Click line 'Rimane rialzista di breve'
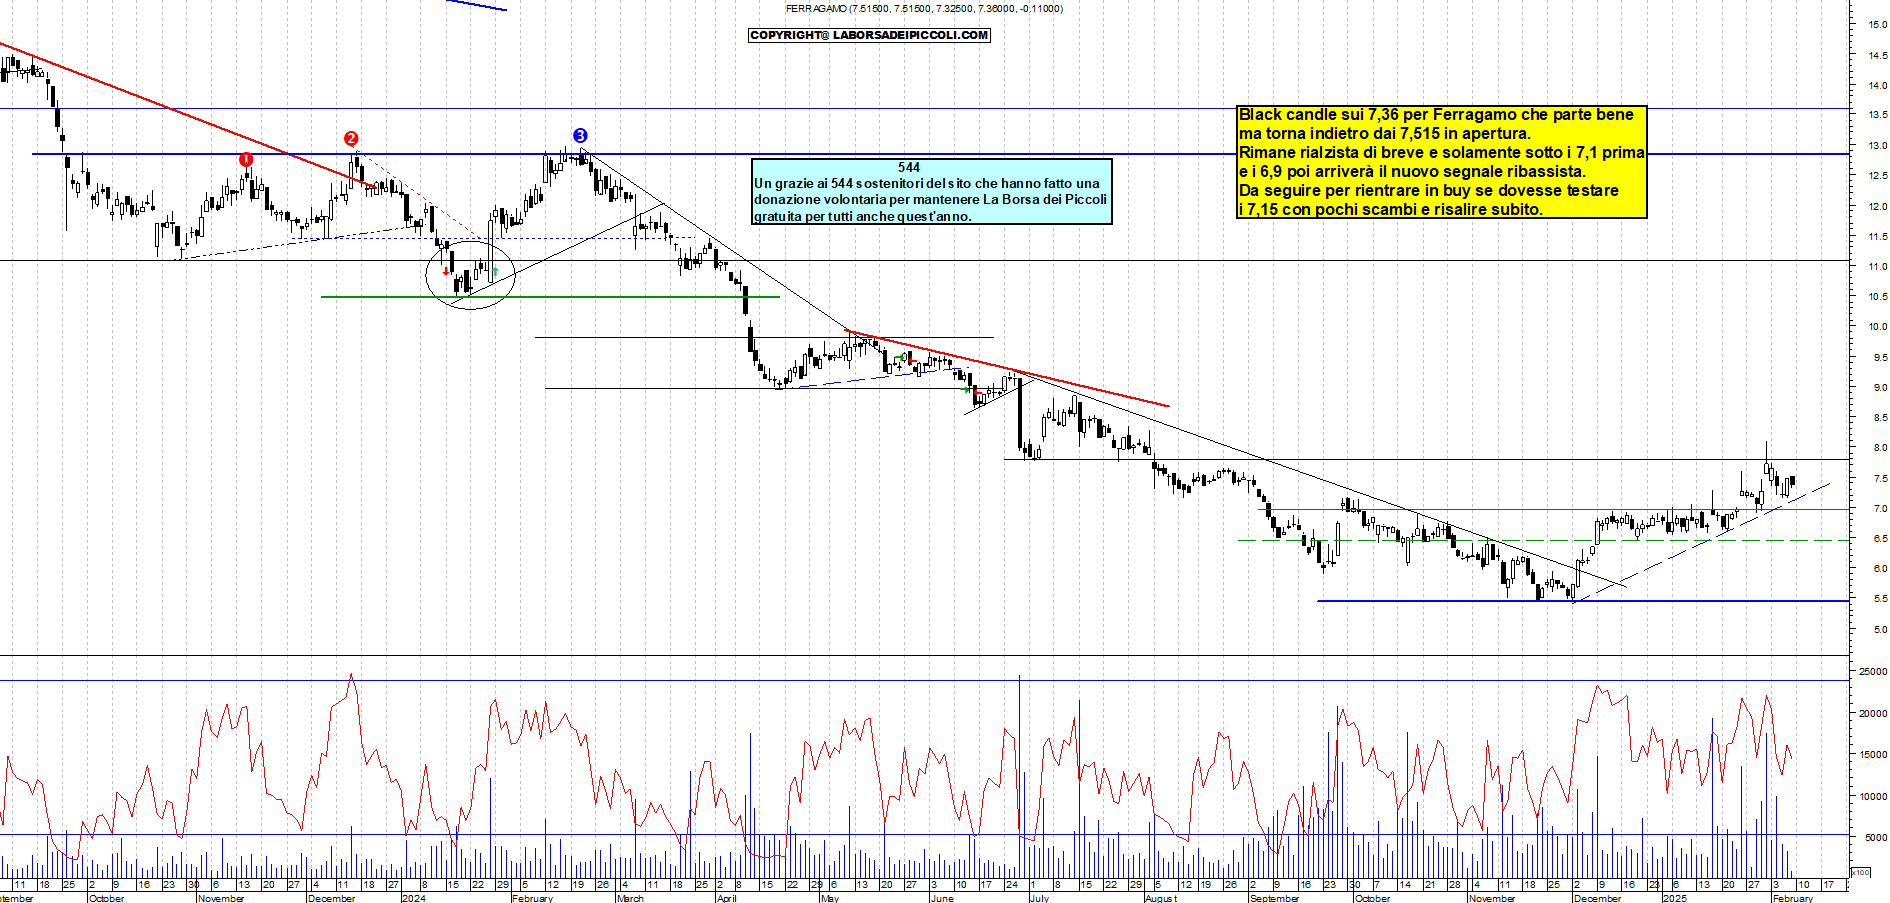 tap(1441, 152)
